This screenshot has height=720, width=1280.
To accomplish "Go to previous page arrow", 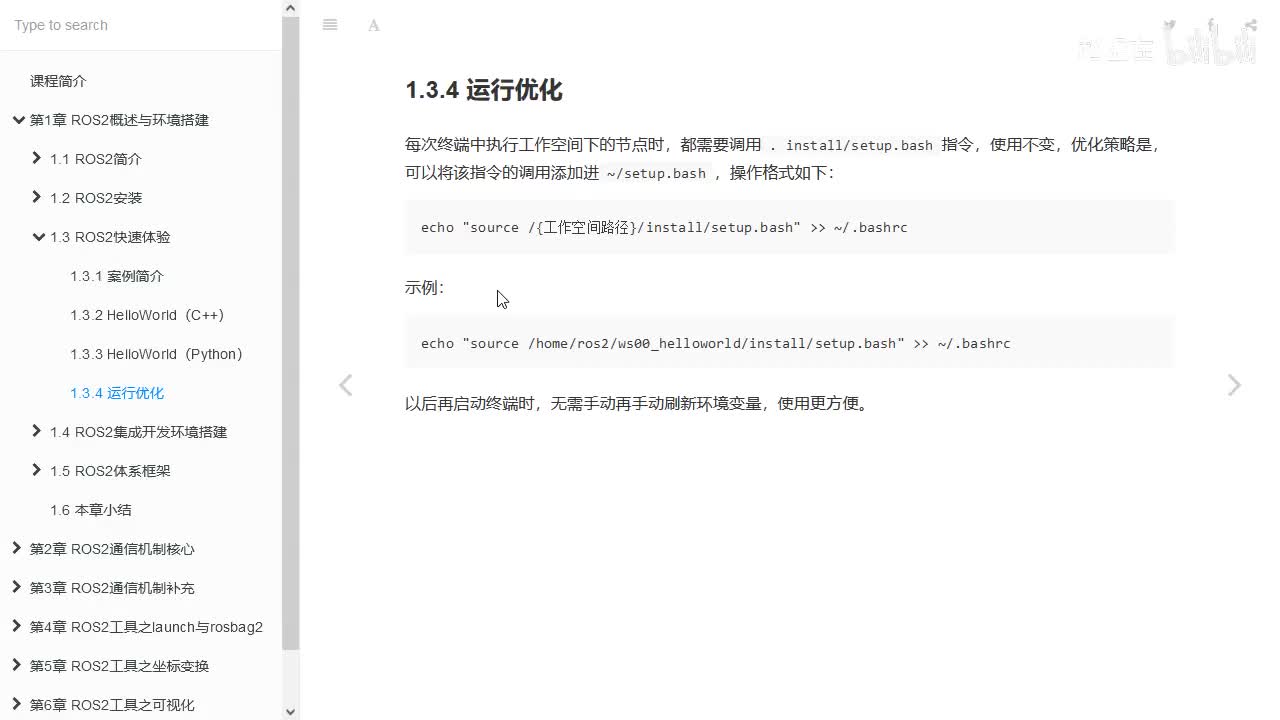I will pos(345,385).
